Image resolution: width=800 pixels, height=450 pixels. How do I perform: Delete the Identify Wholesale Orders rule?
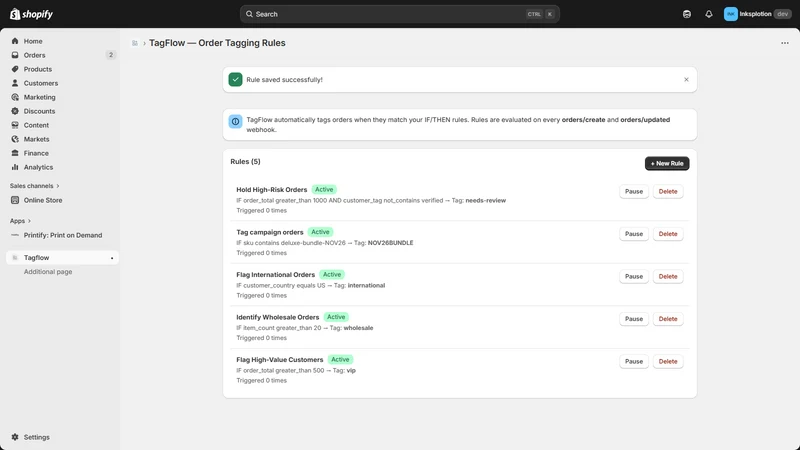coord(668,319)
